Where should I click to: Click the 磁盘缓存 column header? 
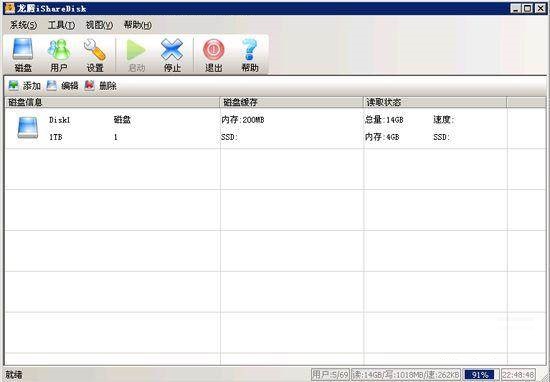(292, 102)
